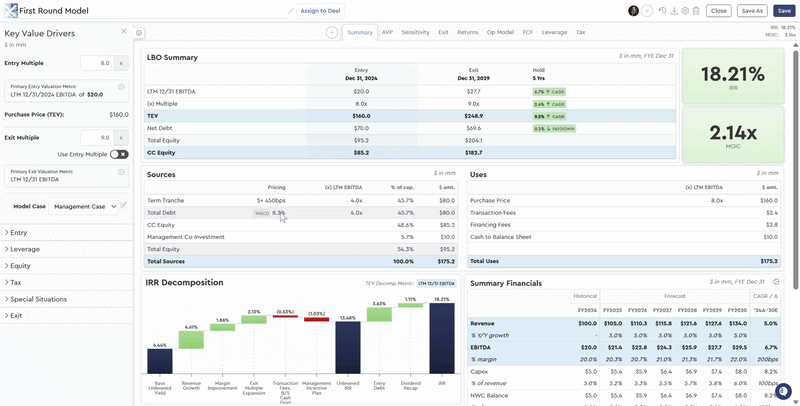Click the First Round Model title field
The height and width of the screenshot is (406, 800).
click(153, 11)
